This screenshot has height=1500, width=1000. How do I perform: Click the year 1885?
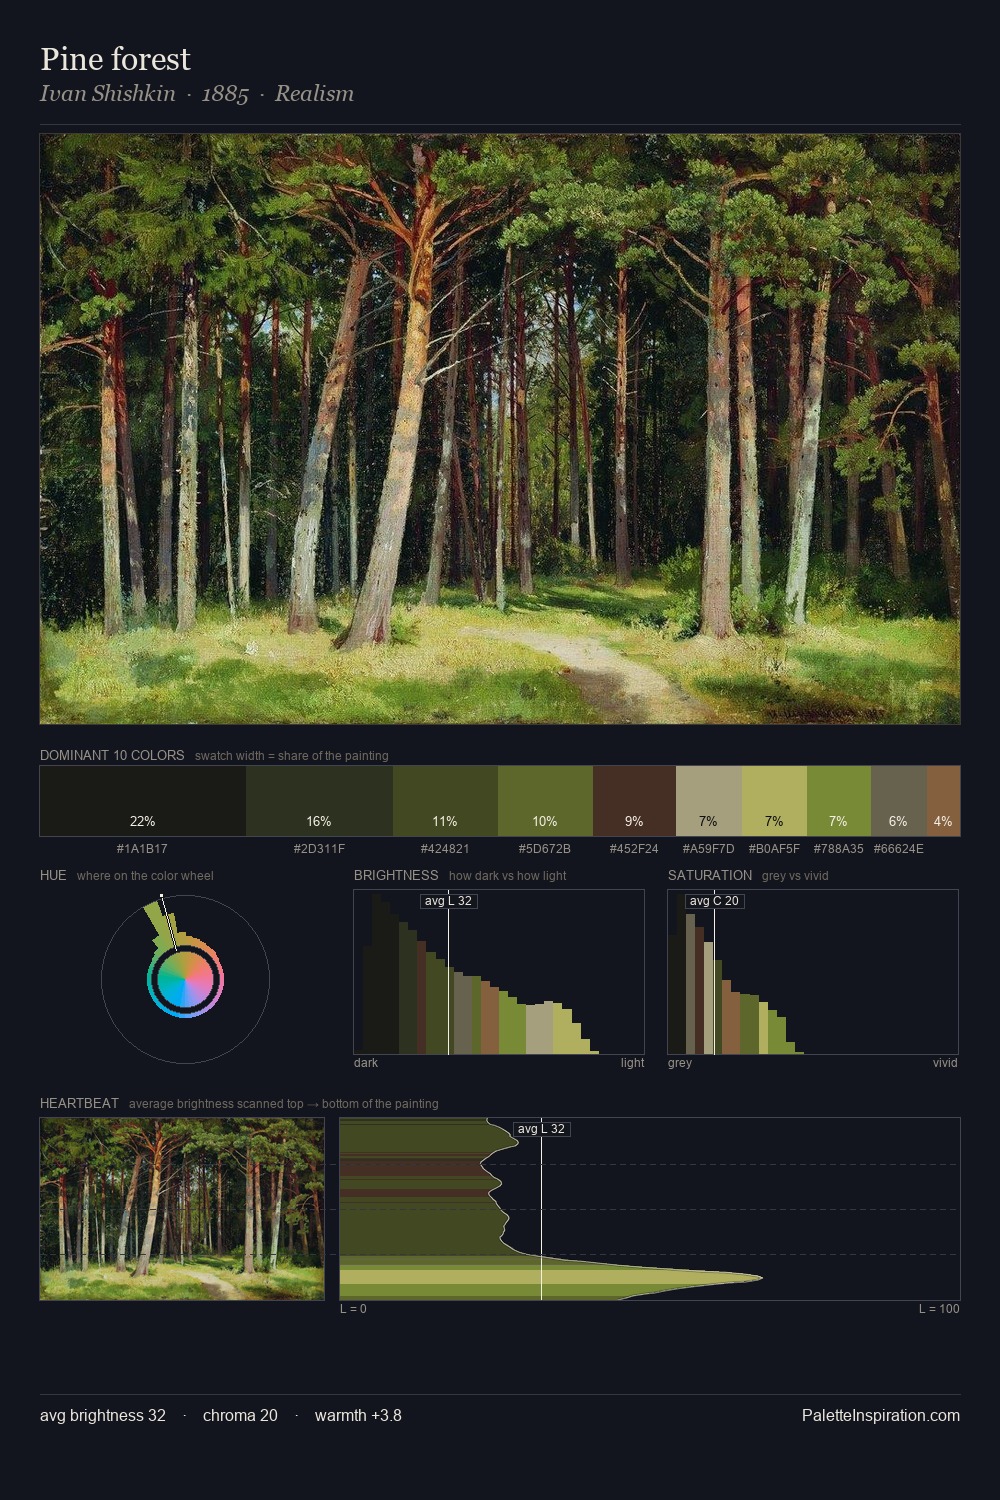(x=225, y=93)
